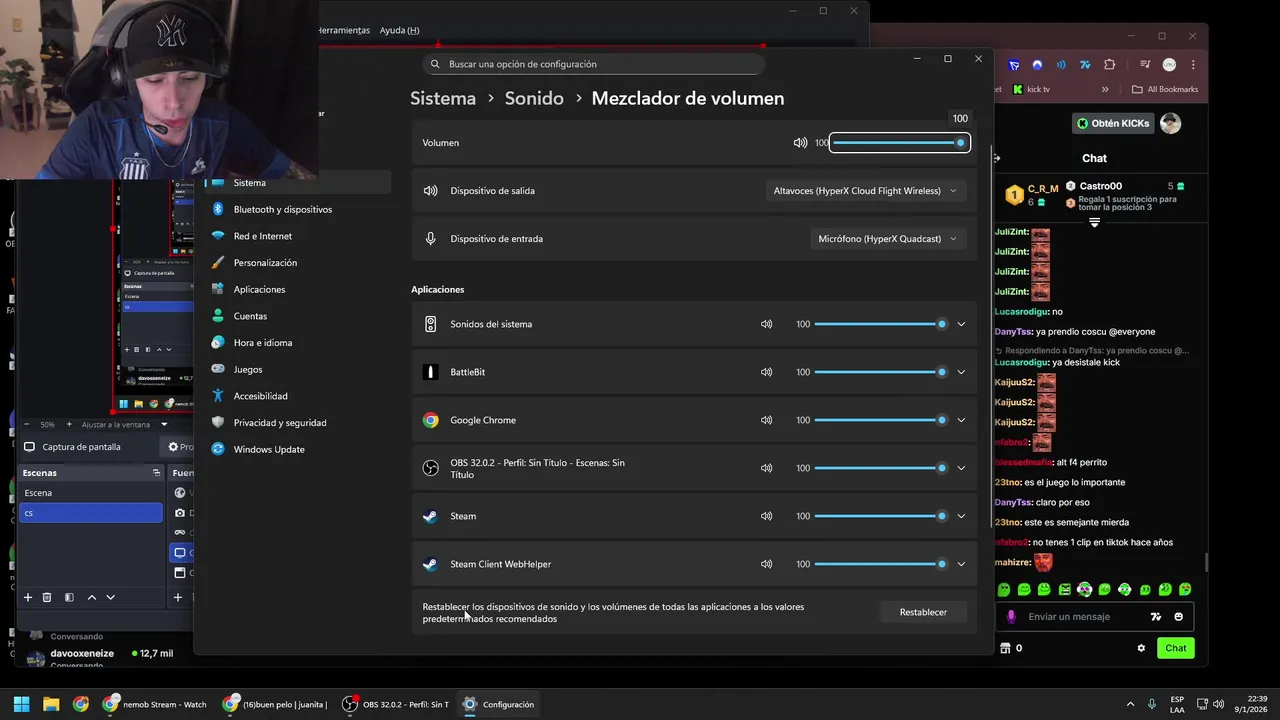Go to Sonido breadcrumb link
The height and width of the screenshot is (720, 1280).
534,98
